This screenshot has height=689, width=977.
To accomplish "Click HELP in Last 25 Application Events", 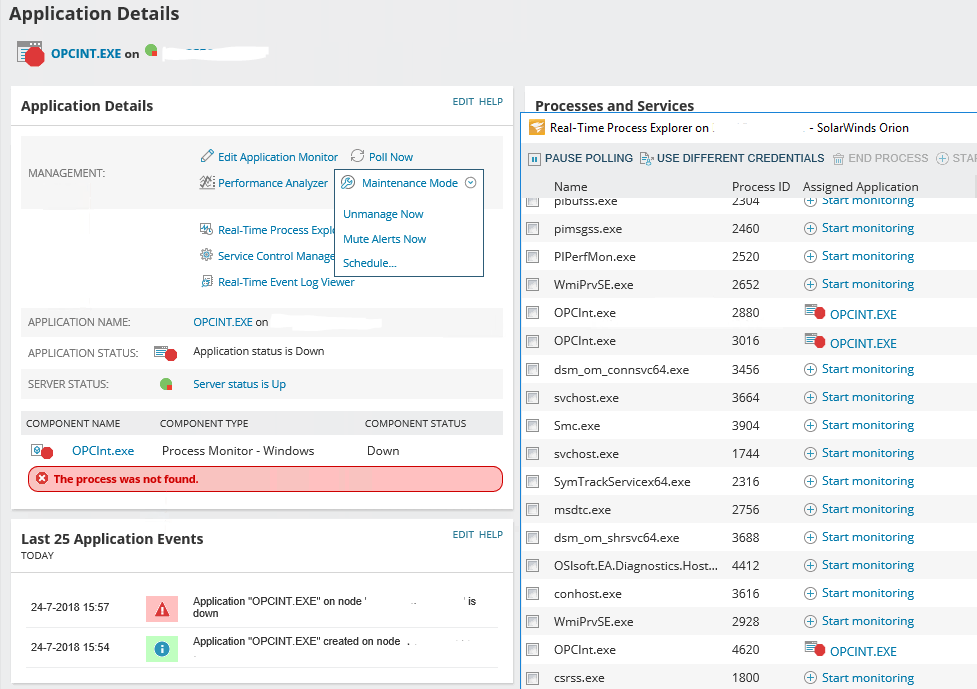I will (x=491, y=535).
